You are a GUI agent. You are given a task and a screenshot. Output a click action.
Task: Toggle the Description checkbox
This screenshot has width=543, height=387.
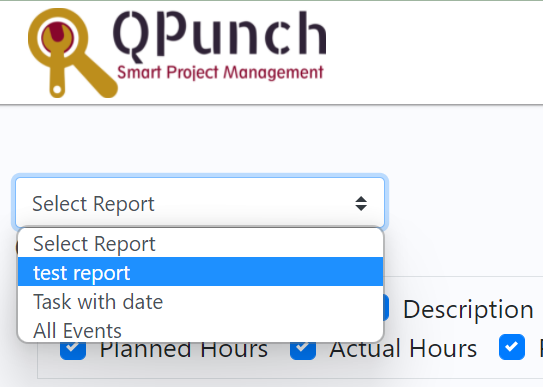click(386, 307)
